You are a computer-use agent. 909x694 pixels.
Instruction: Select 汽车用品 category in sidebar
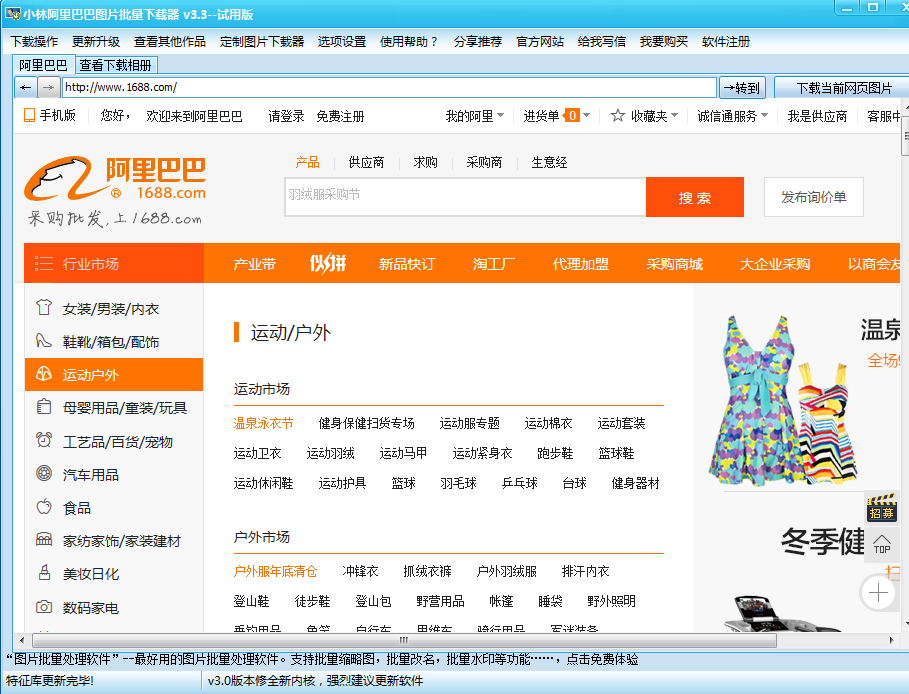coord(90,475)
